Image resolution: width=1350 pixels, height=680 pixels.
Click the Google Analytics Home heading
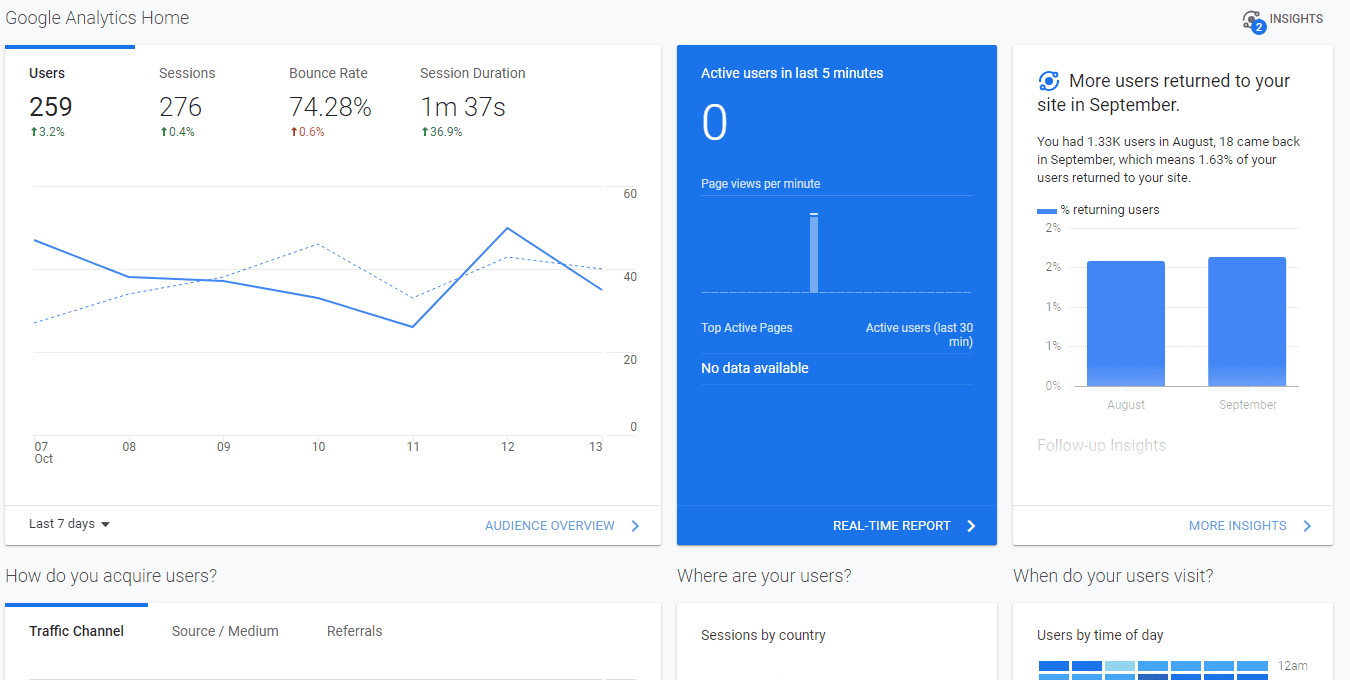pyautogui.click(x=97, y=18)
